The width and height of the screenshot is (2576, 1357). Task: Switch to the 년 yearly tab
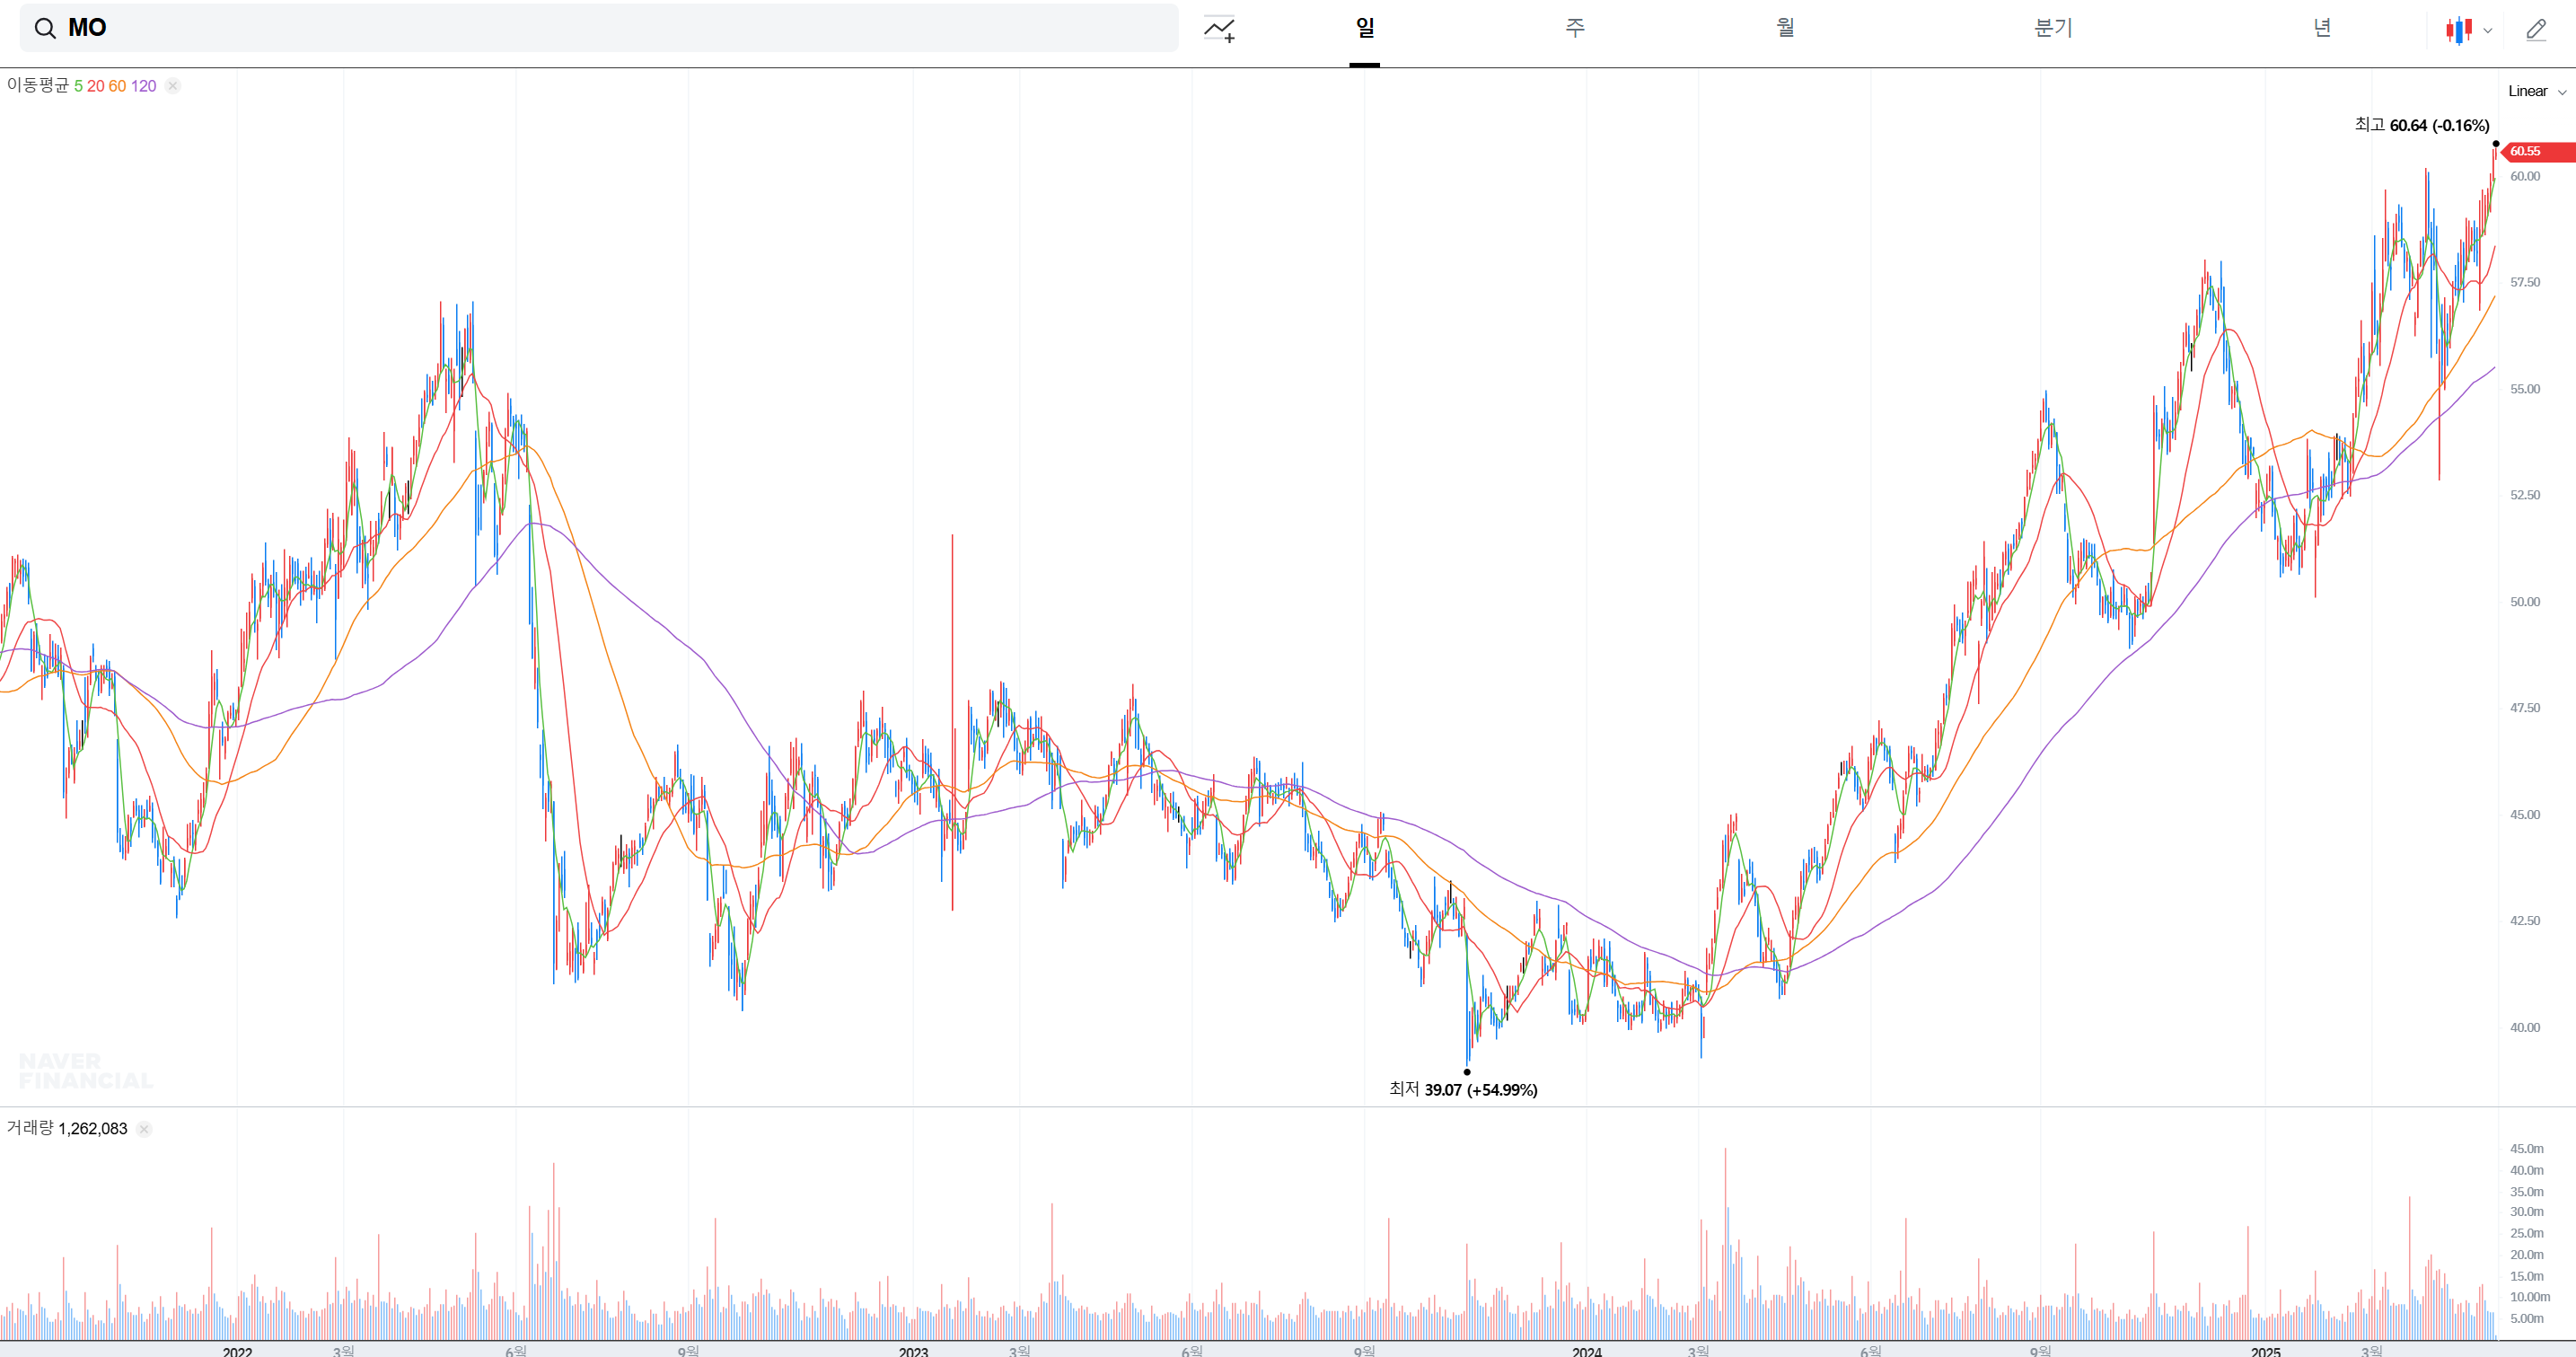coord(2322,28)
